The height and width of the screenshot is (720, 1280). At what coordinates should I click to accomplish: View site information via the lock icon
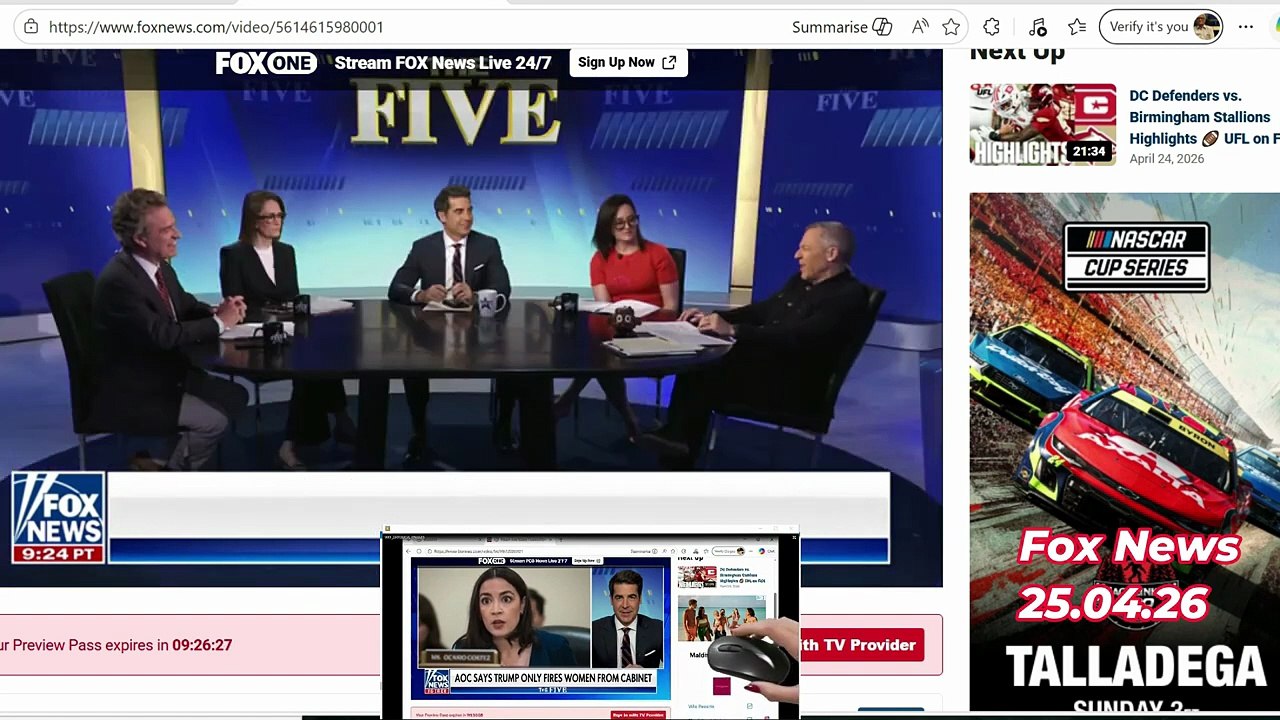click(31, 27)
